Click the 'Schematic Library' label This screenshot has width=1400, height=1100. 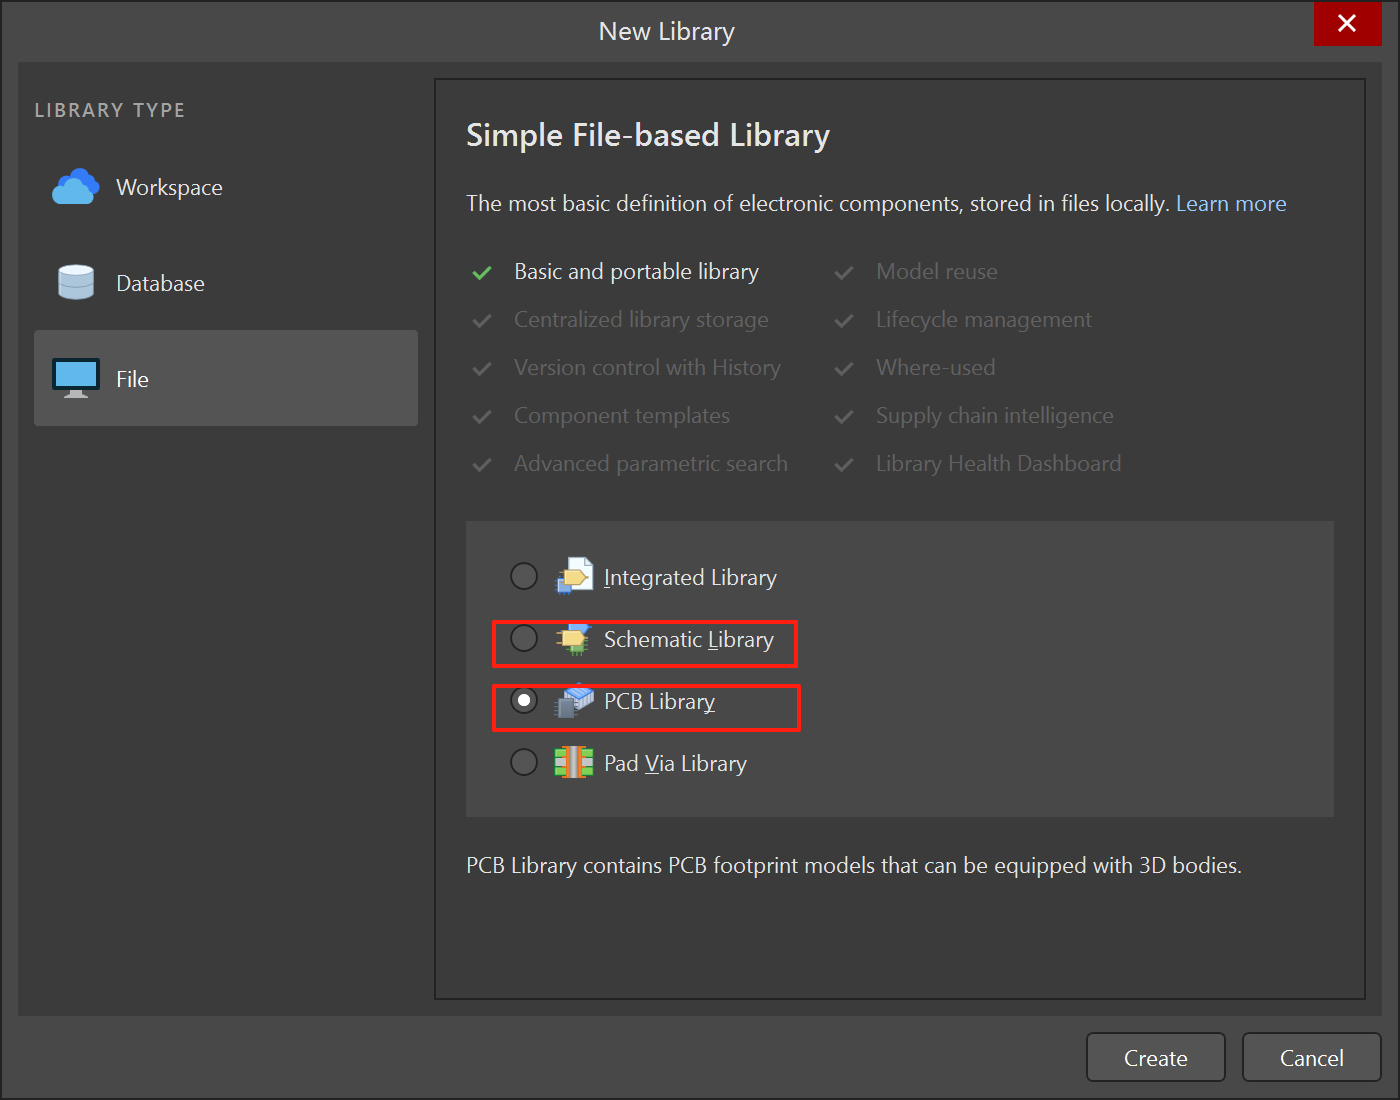pos(689,640)
